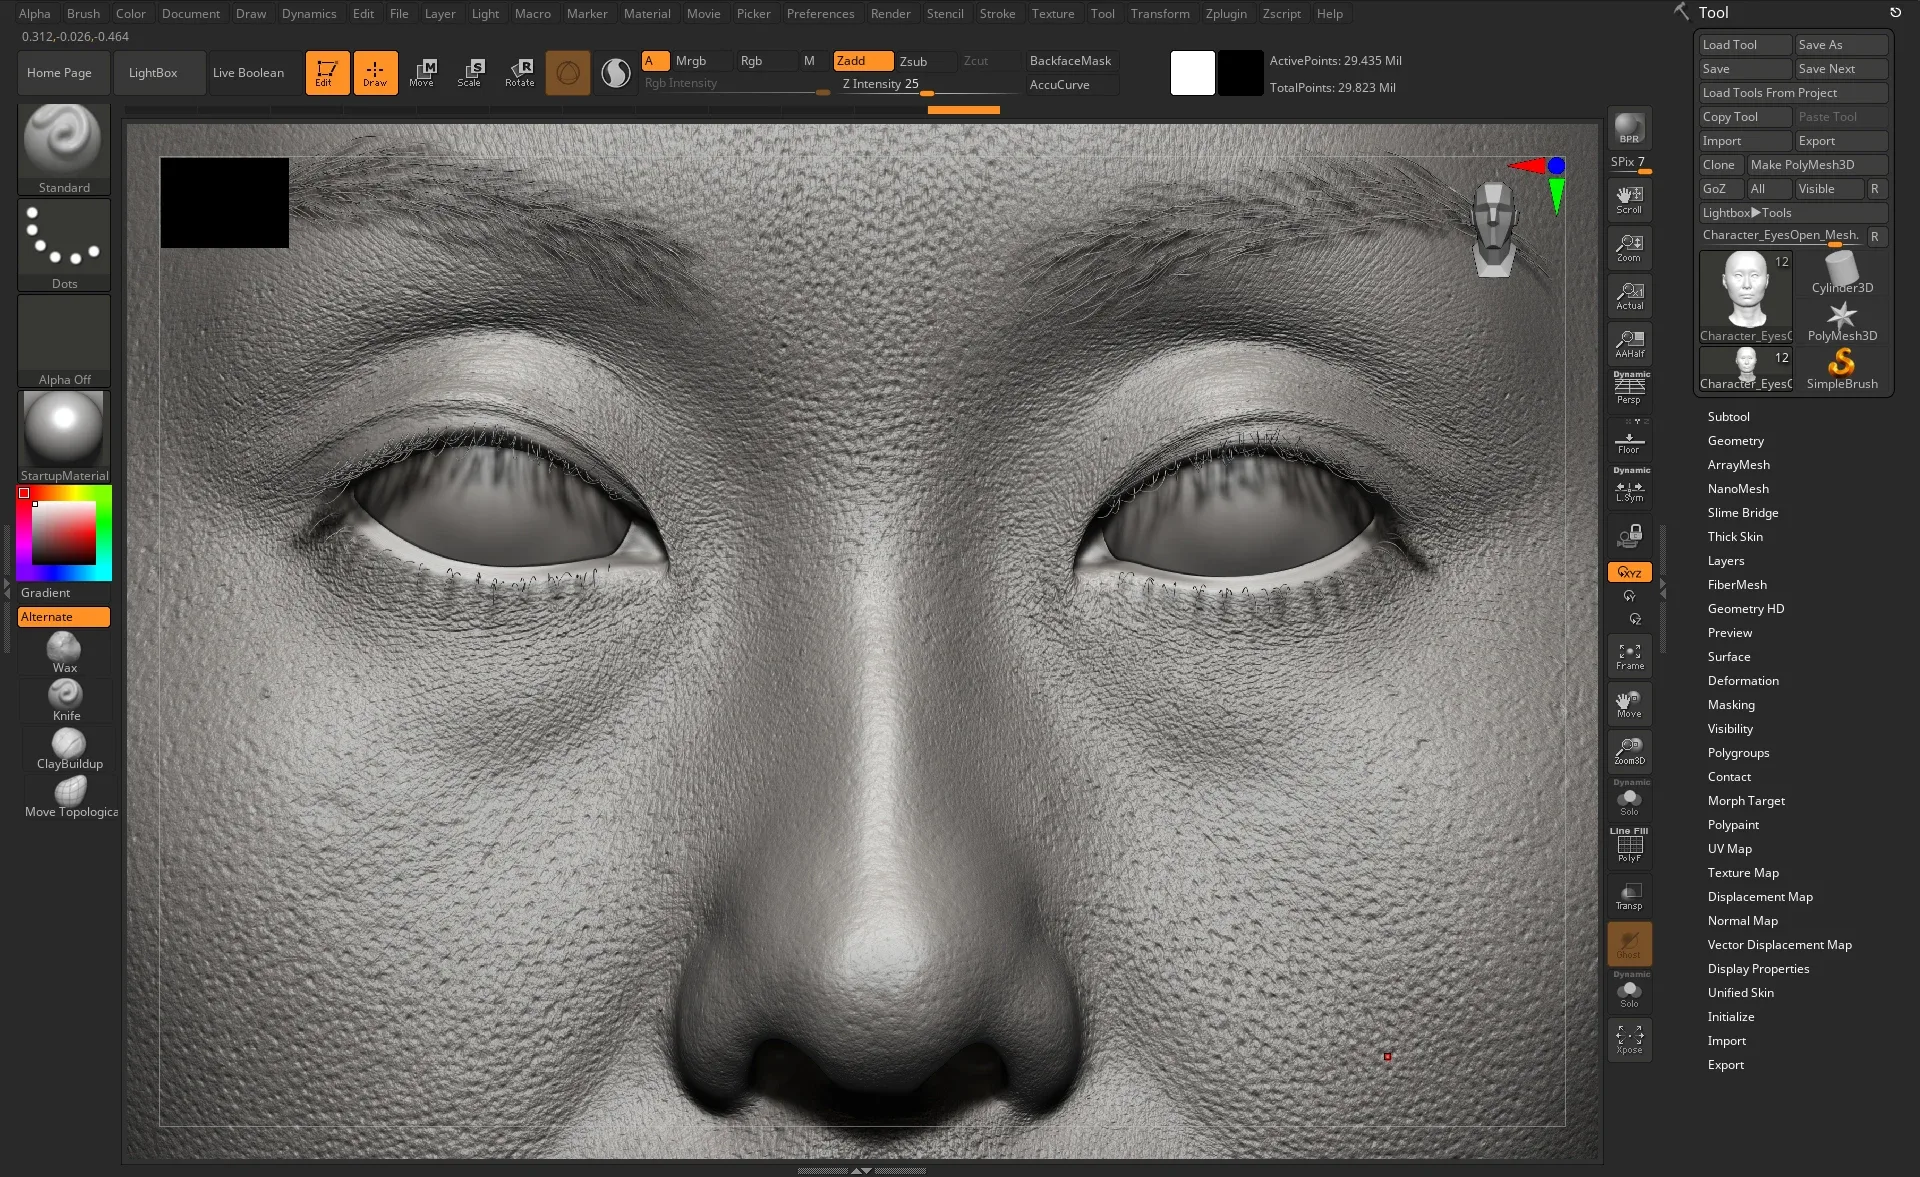Screen dimensions: 1920x1177
Task: Open the SimpleBrush tool in Tool palette
Action: pos(1841,368)
